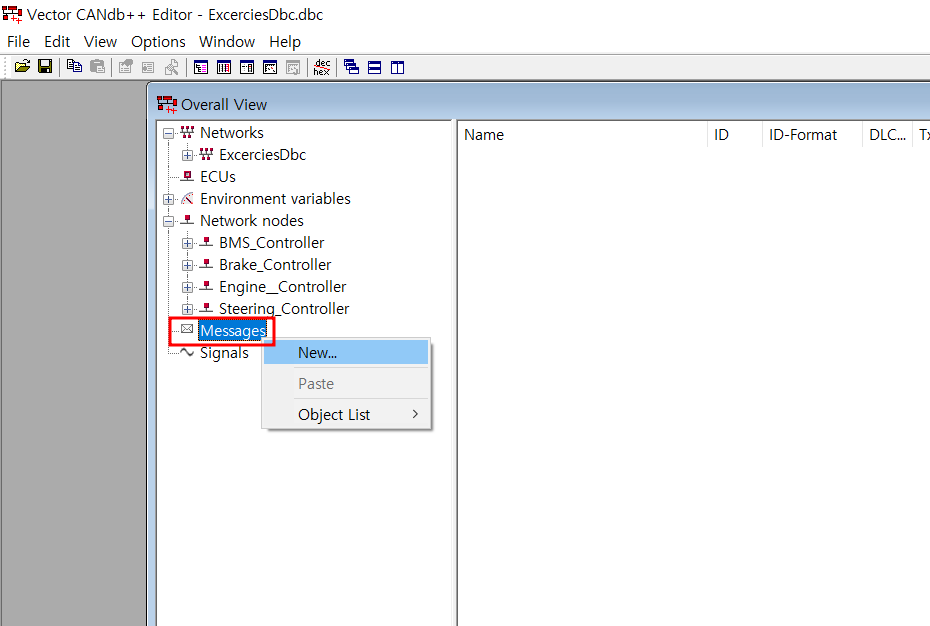Viewport: 930px width, 626px height.
Task: Select the Steering_Controller tree item
Action: [284, 309]
